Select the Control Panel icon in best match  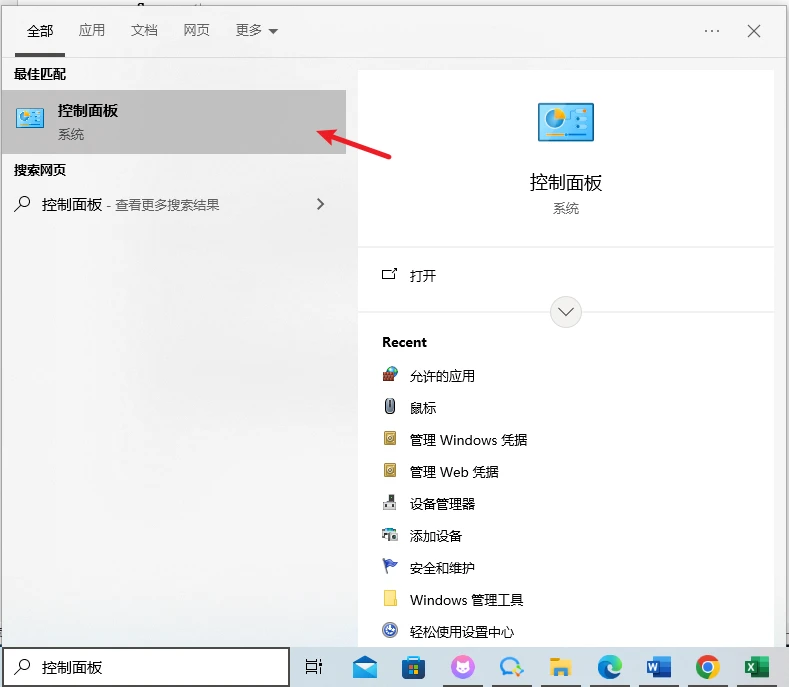point(30,118)
